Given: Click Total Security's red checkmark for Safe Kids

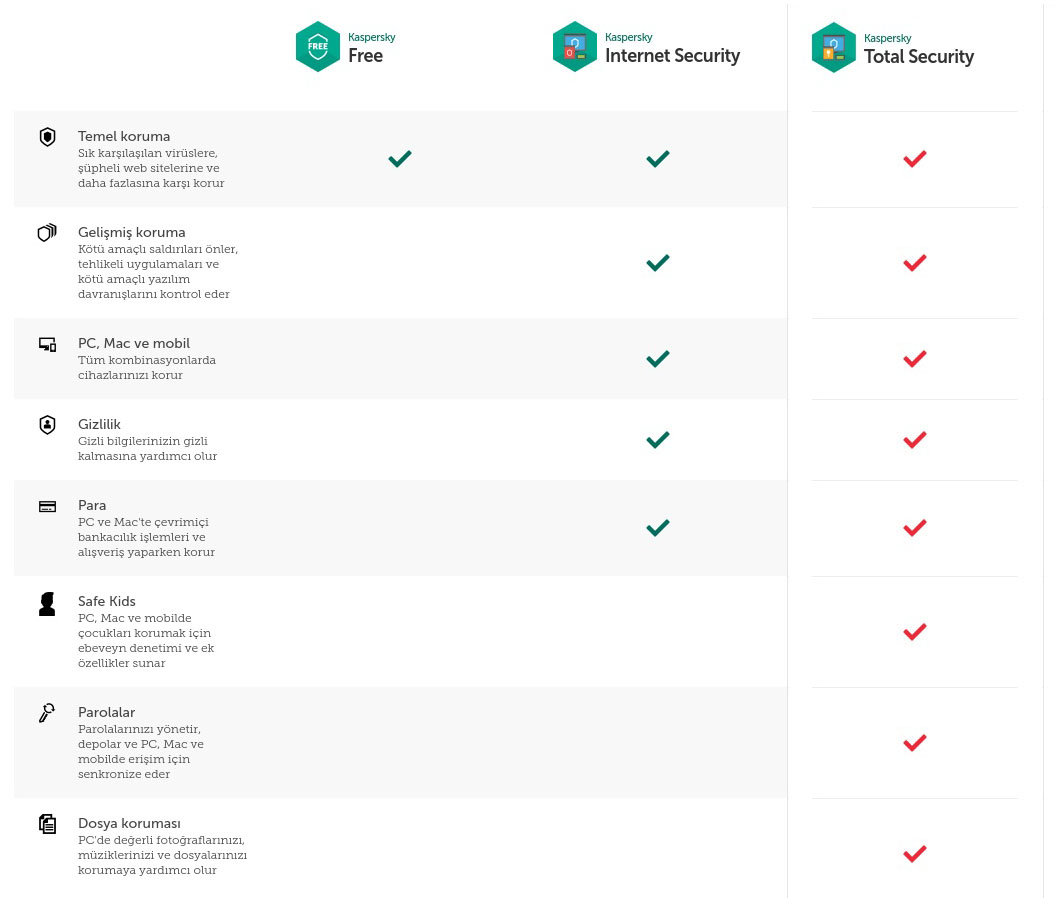Looking at the screenshot, I should pos(914,631).
